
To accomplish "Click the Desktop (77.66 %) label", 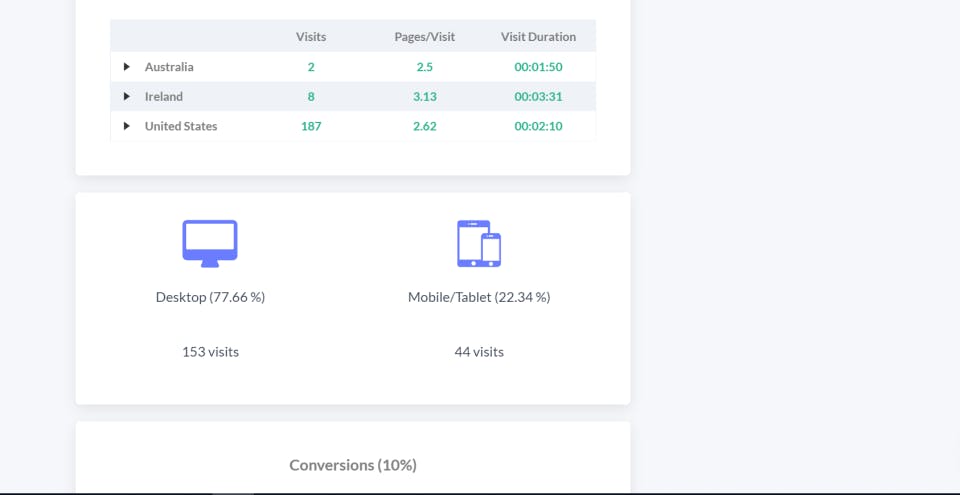I will (210, 297).
